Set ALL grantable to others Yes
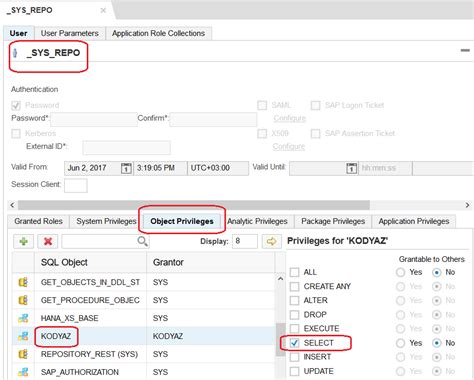Screen dimensions: 474x380 coord(400,272)
